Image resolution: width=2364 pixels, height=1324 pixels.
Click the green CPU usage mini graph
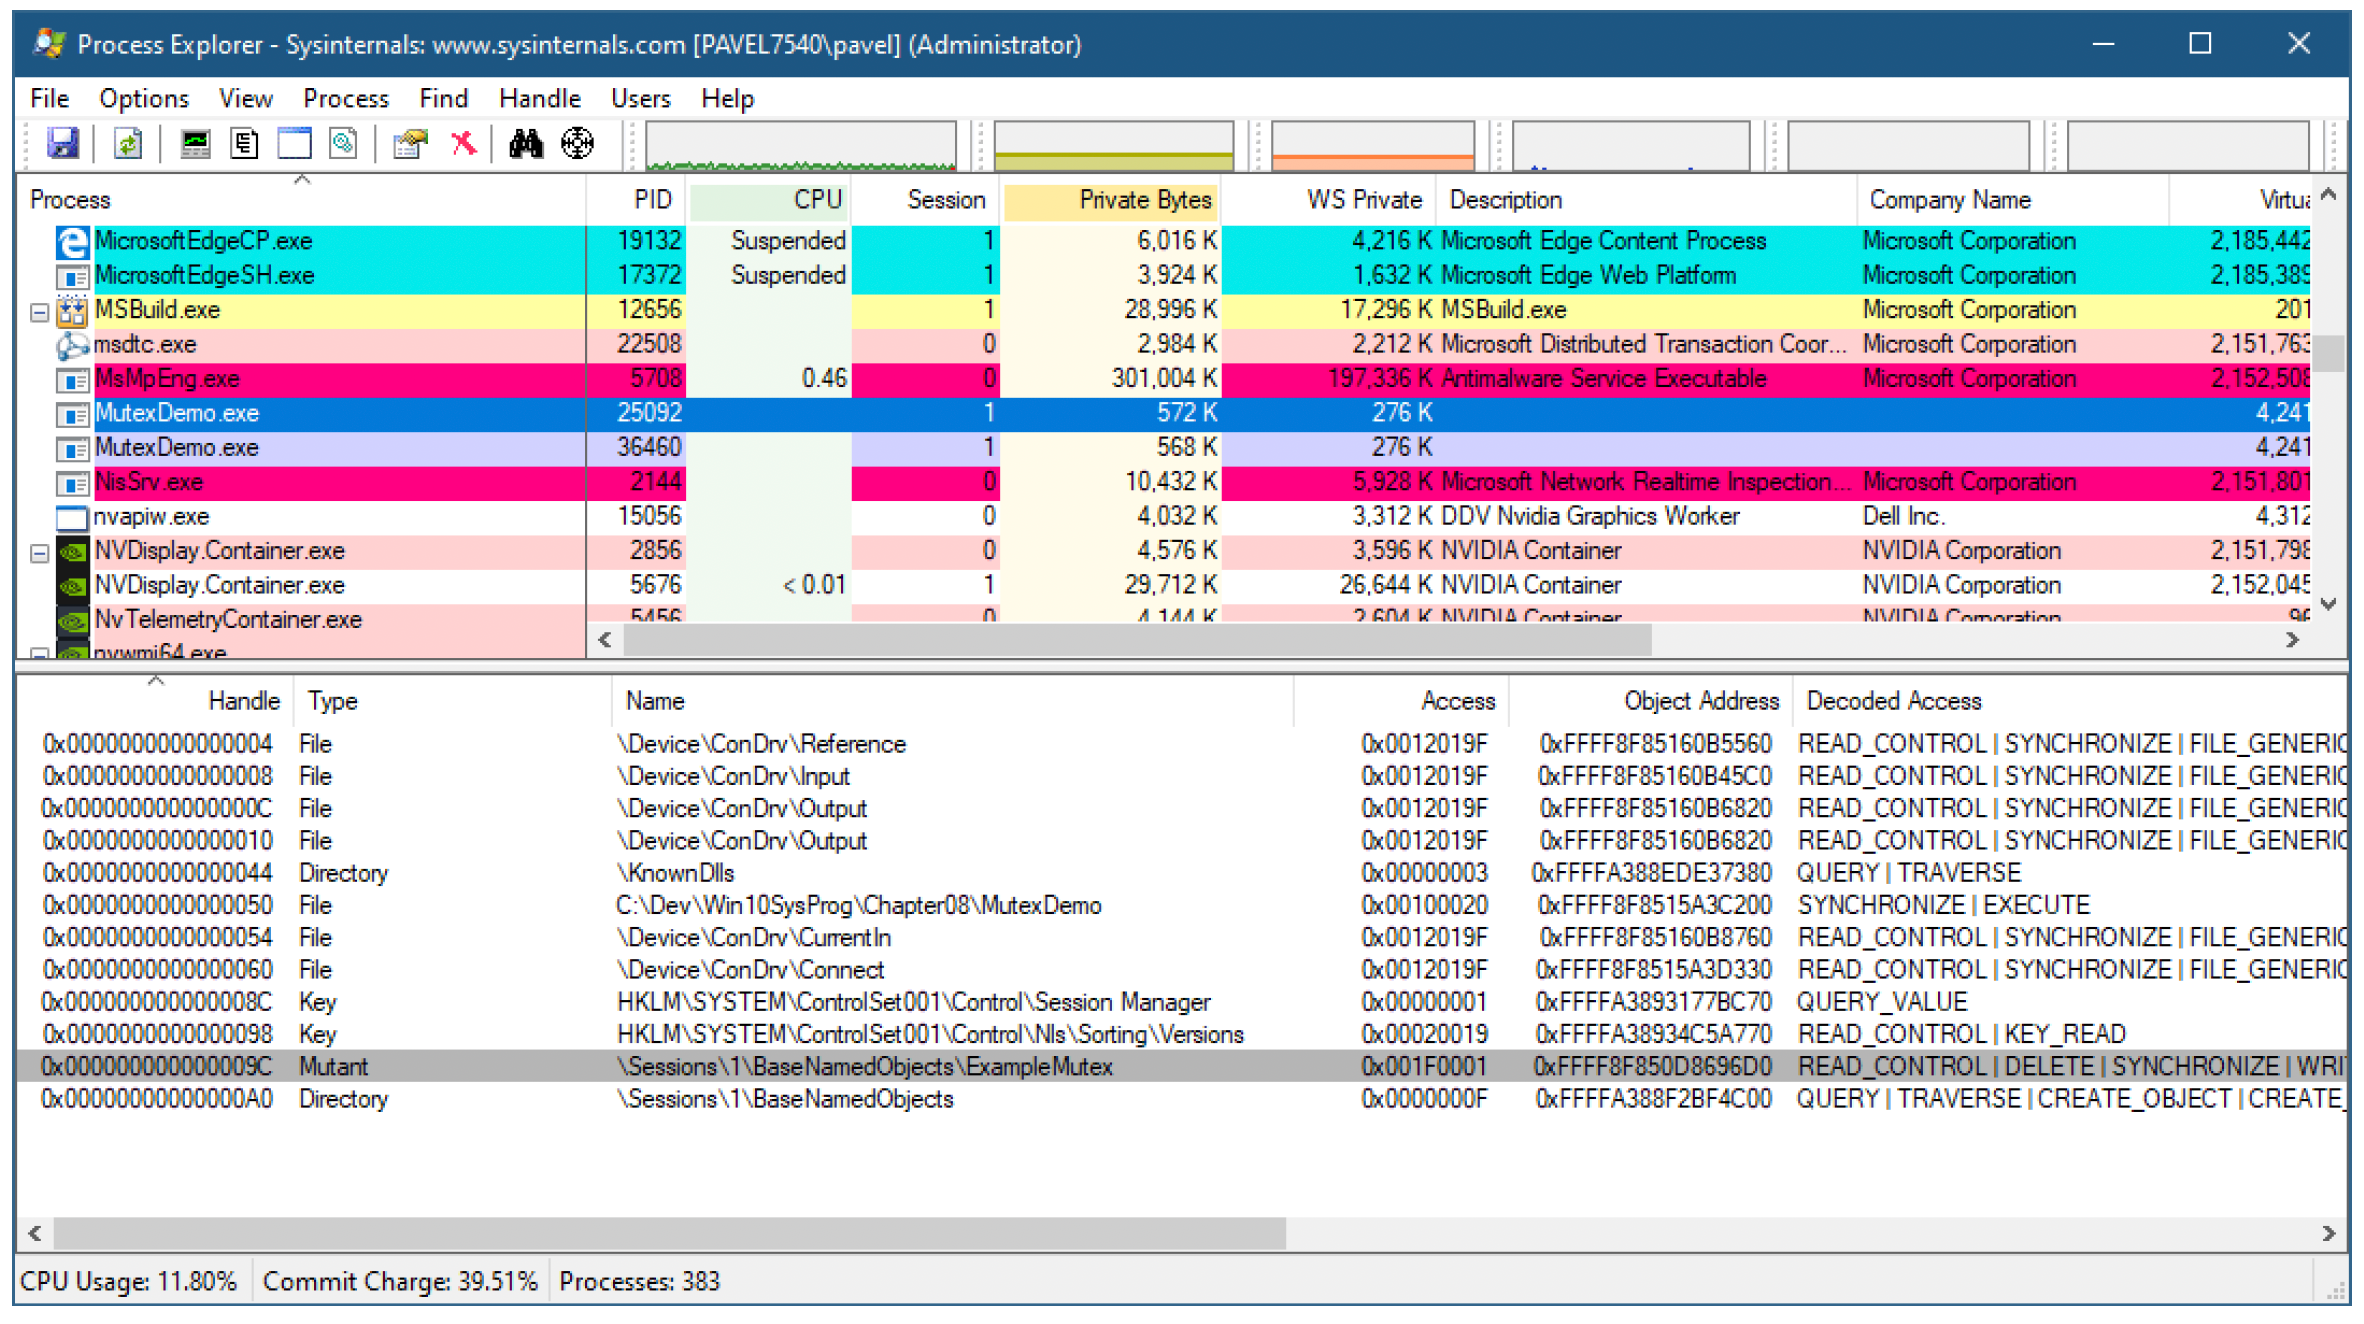(801, 146)
